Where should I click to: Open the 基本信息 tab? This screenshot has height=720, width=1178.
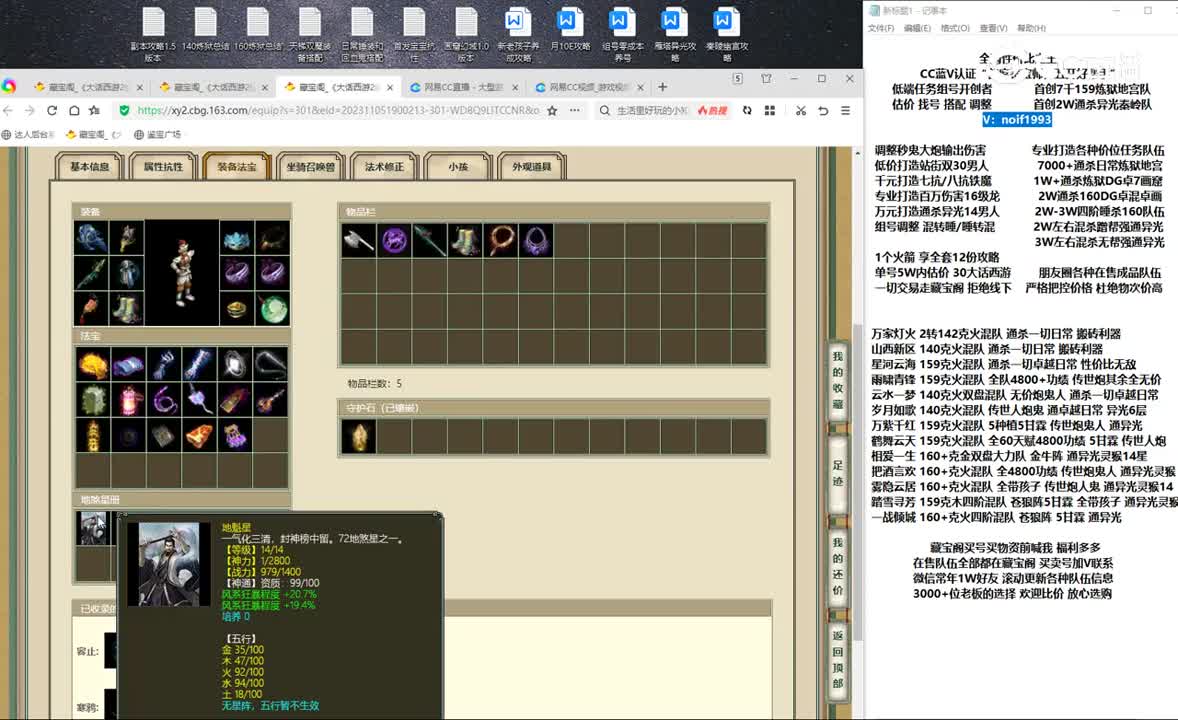89,167
